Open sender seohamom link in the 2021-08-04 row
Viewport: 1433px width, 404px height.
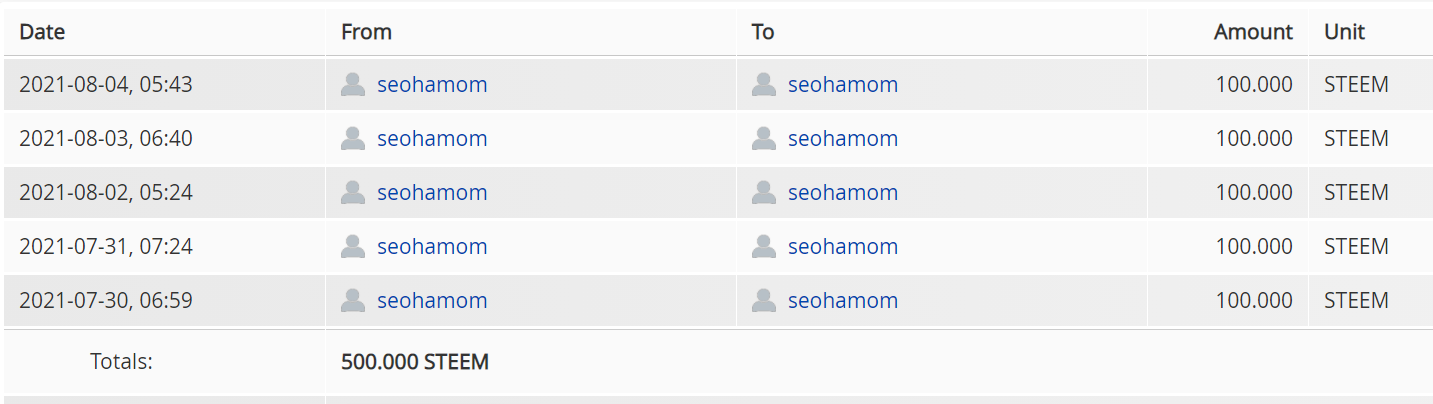[x=432, y=85]
